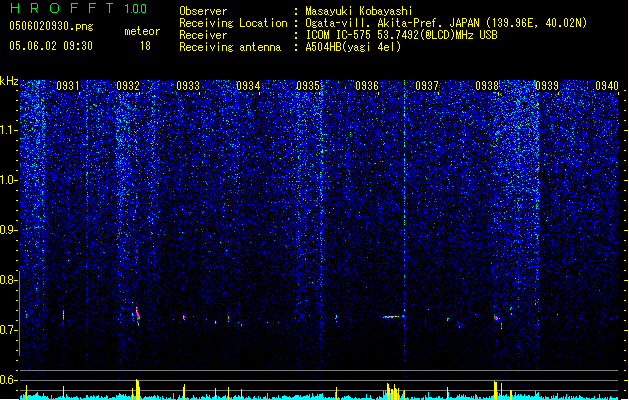Click the 0933 time marker

[x=188, y=86]
